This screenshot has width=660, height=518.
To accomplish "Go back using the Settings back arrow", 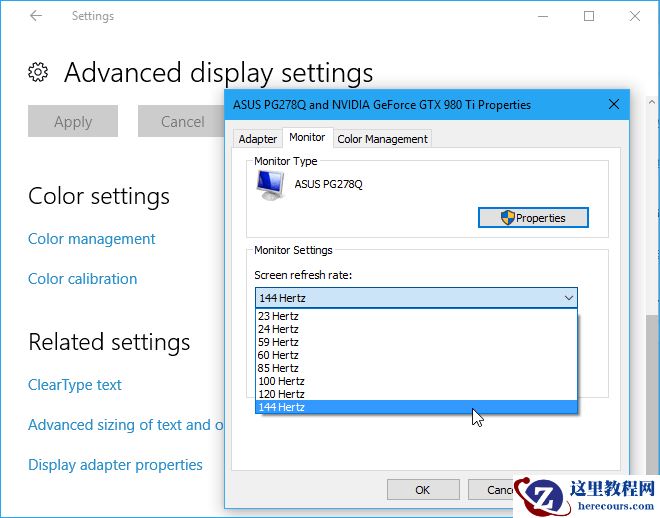I will pos(36,16).
